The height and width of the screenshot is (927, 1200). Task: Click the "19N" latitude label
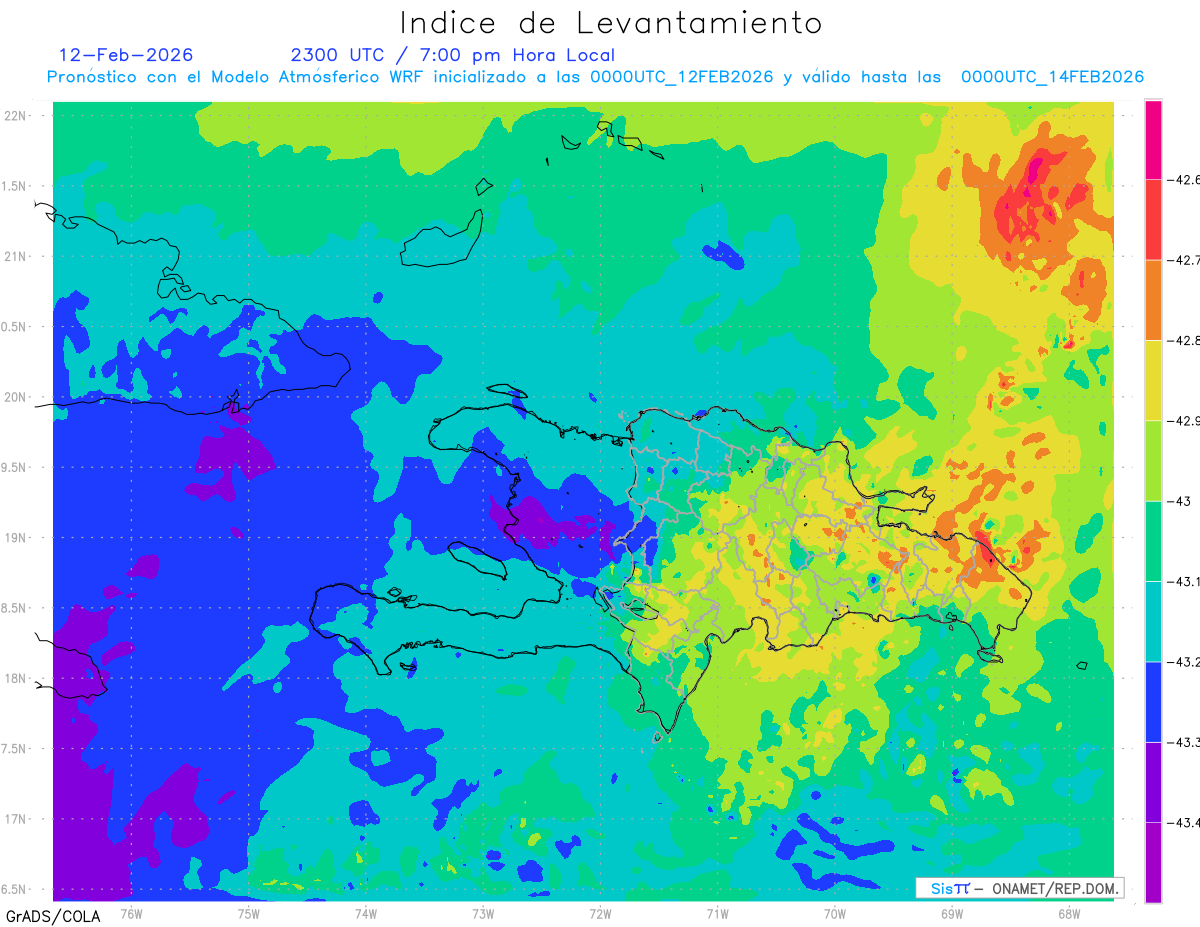point(16,537)
